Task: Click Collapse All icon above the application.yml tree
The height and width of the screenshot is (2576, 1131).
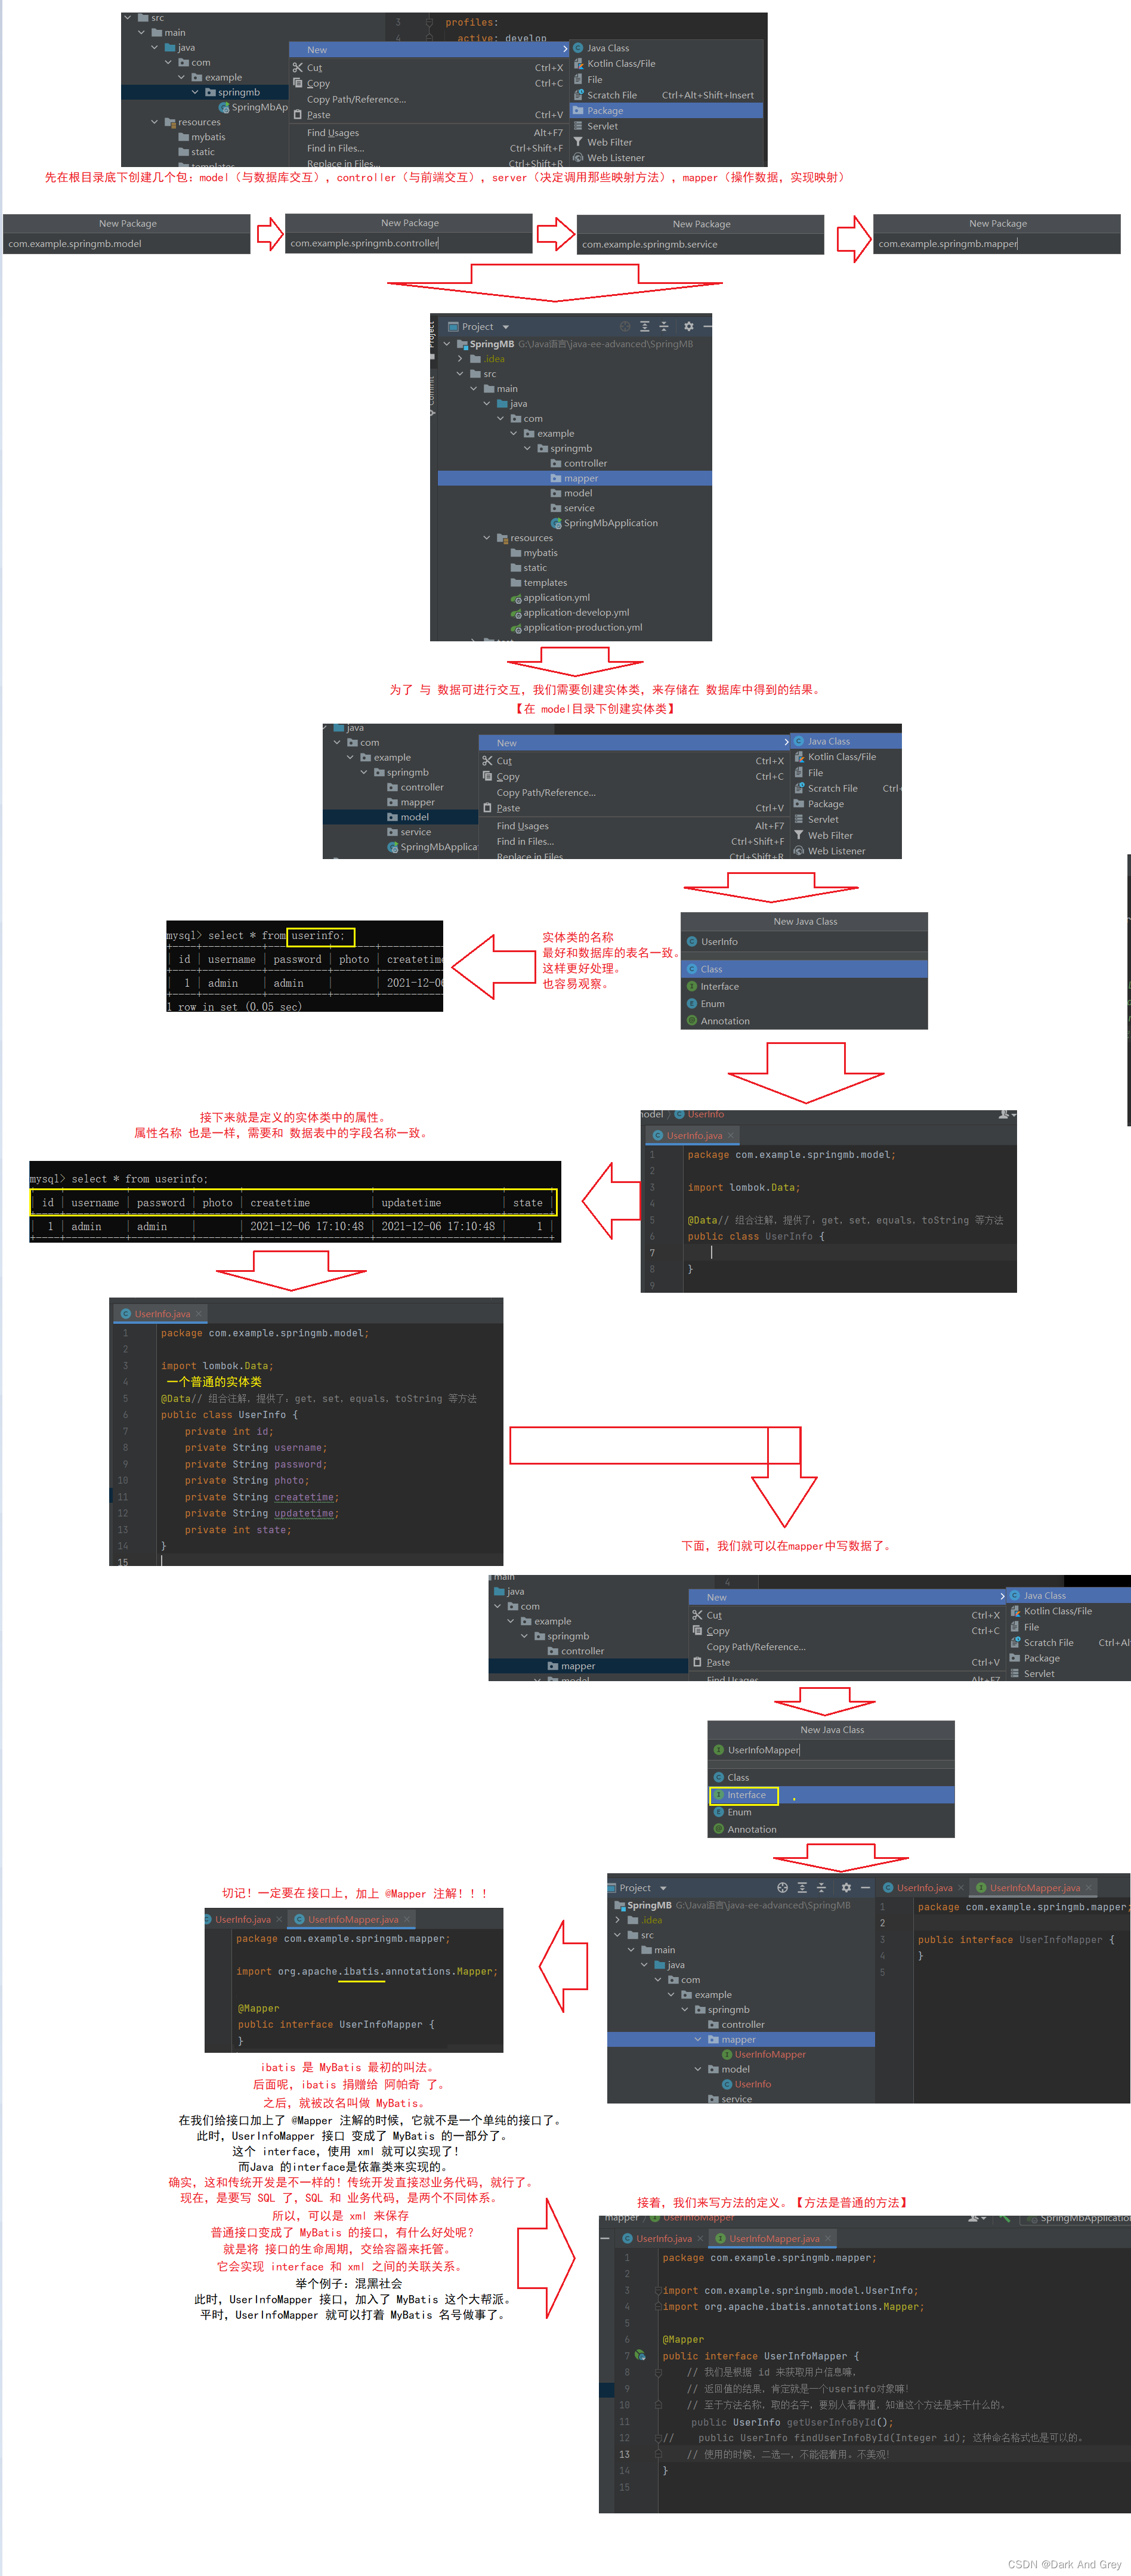Action: click(663, 327)
